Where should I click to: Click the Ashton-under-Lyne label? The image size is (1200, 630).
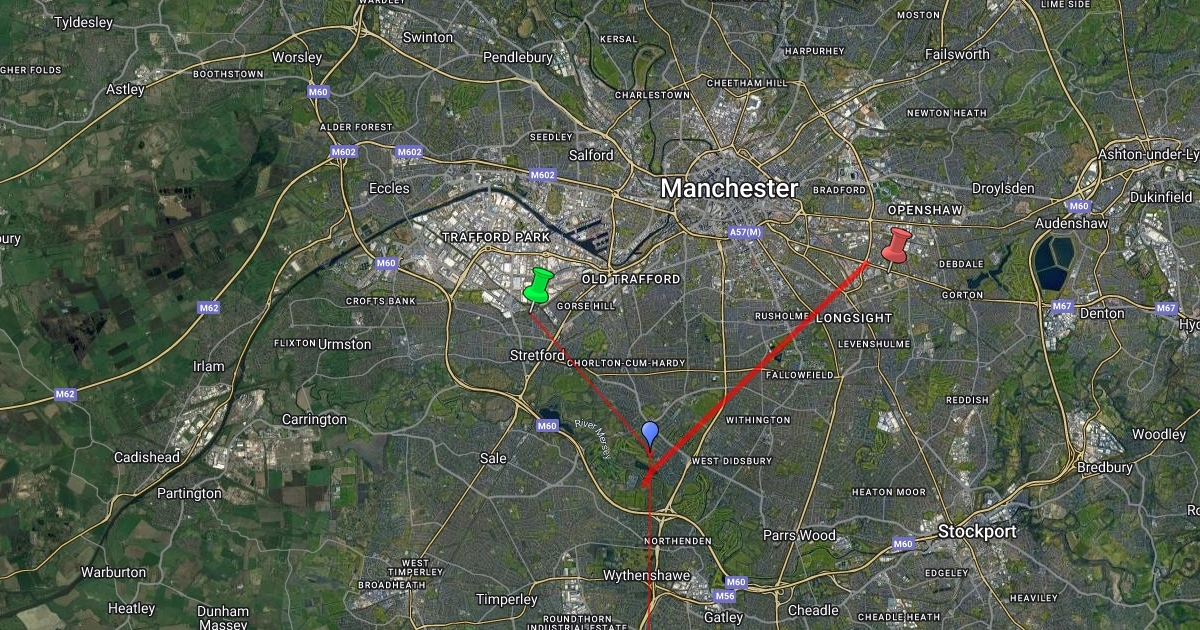[x=1148, y=154]
